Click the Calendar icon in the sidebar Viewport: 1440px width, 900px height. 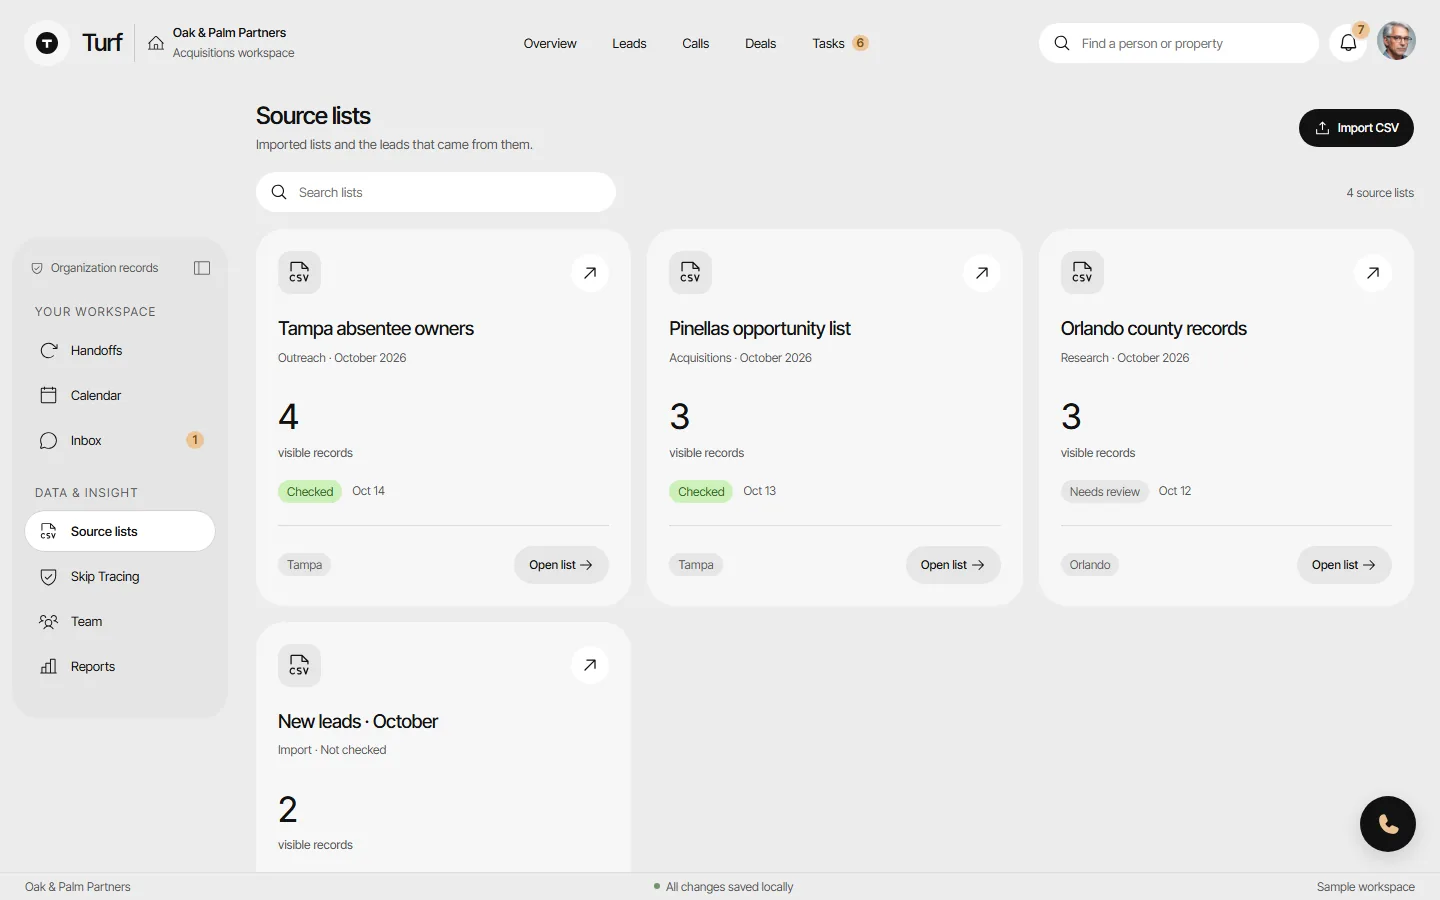pos(48,396)
